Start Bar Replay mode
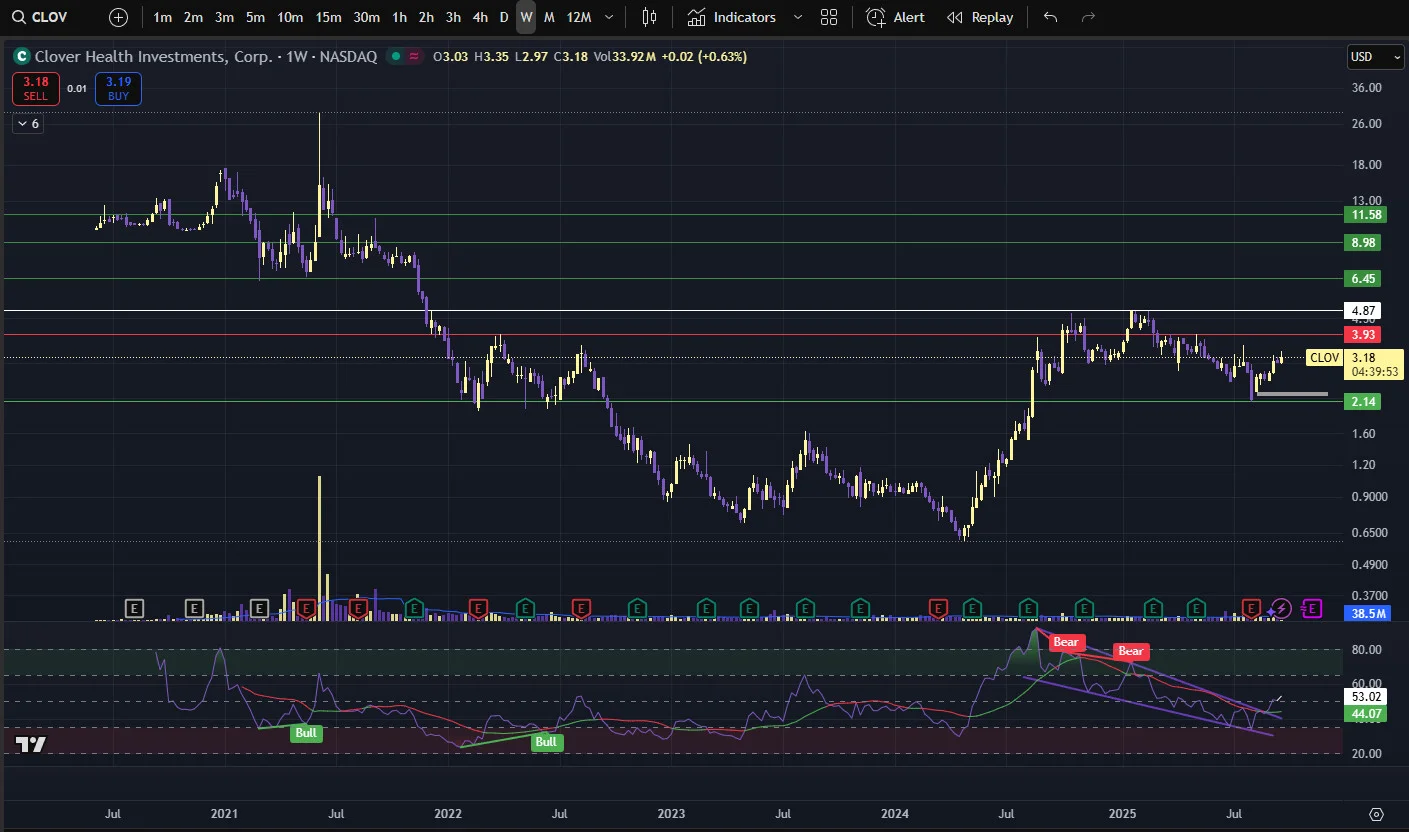 pos(980,17)
